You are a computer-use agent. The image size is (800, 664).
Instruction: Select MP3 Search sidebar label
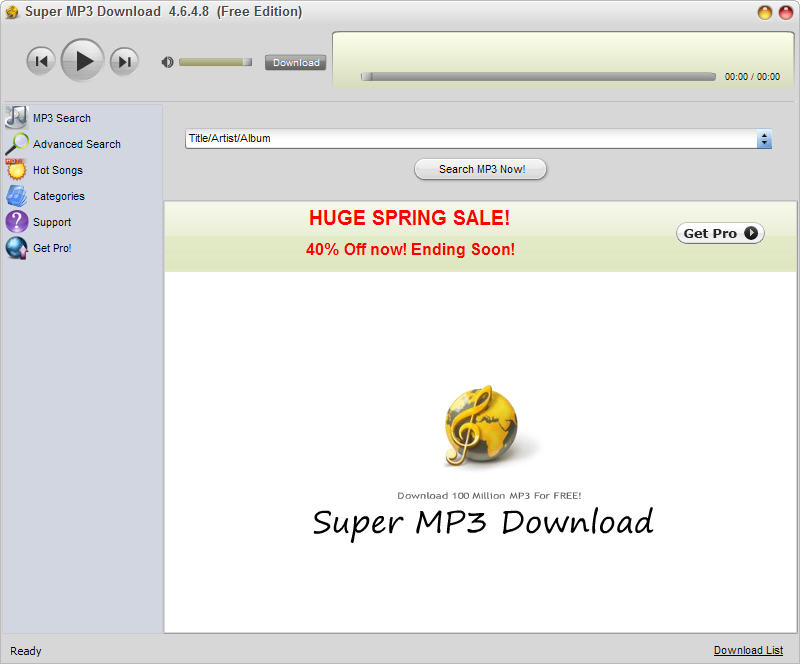(x=62, y=118)
